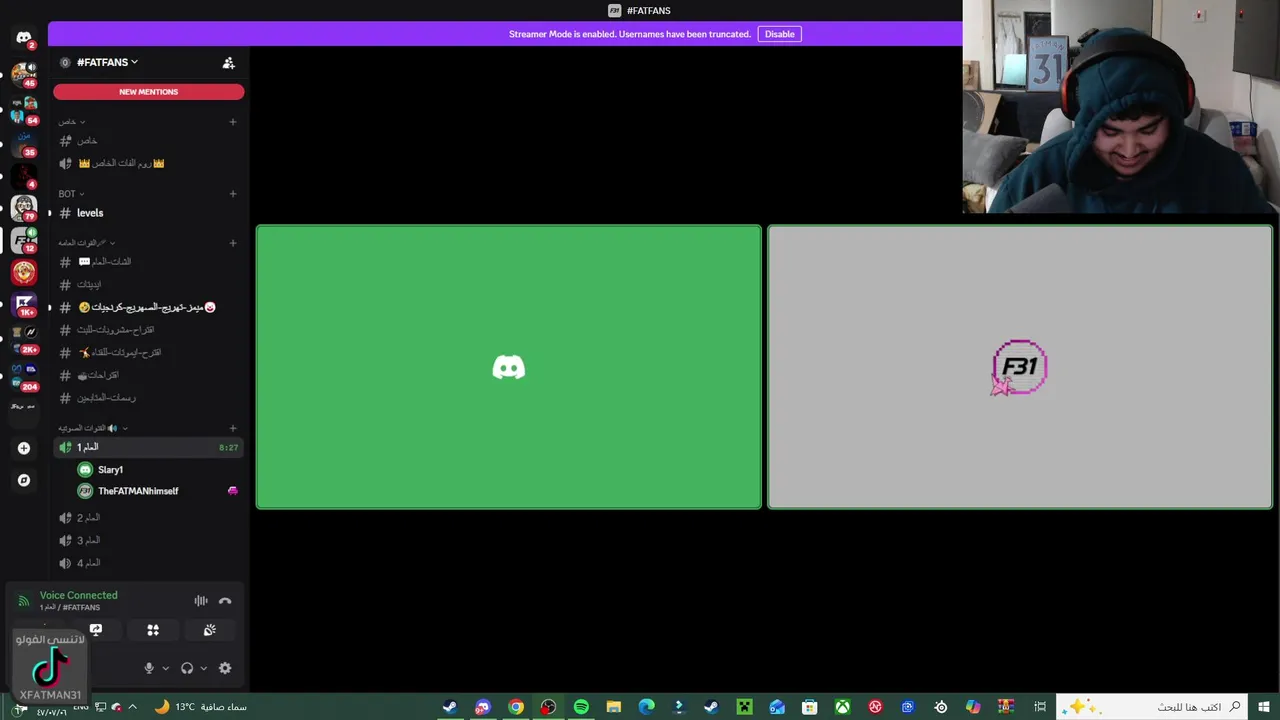
Task: Open the Activities launcher icon
Action: click(153, 630)
